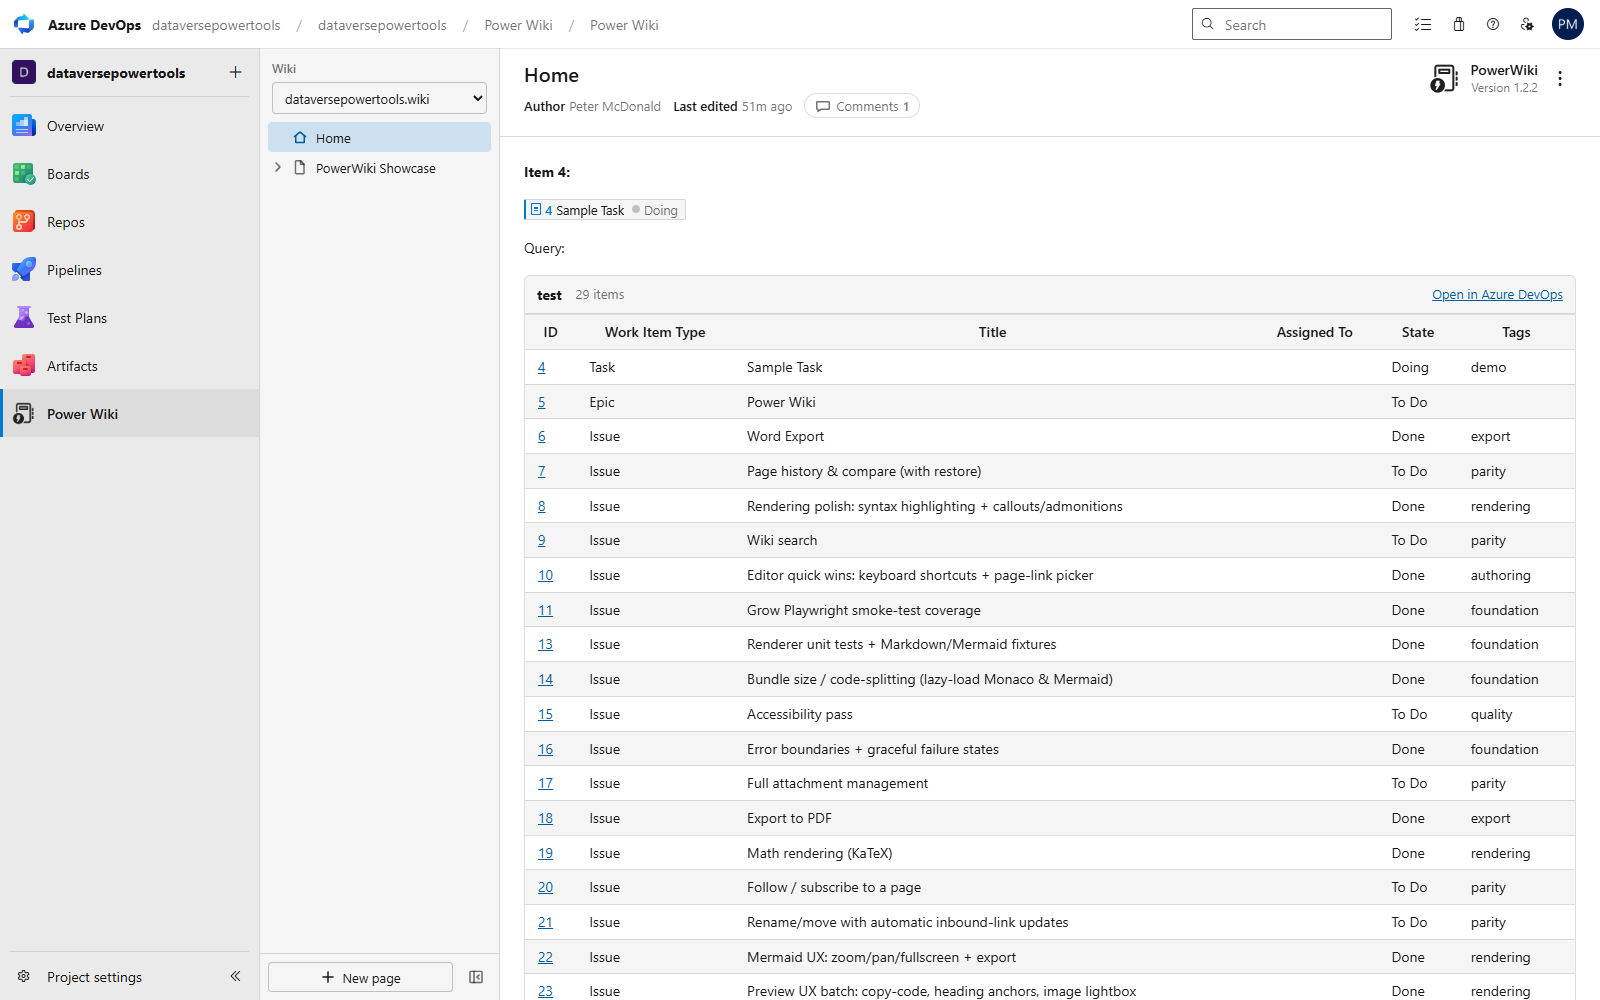Select the Home page in wiki tree
The height and width of the screenshot is (1000, 1600).
click(379, 138)
